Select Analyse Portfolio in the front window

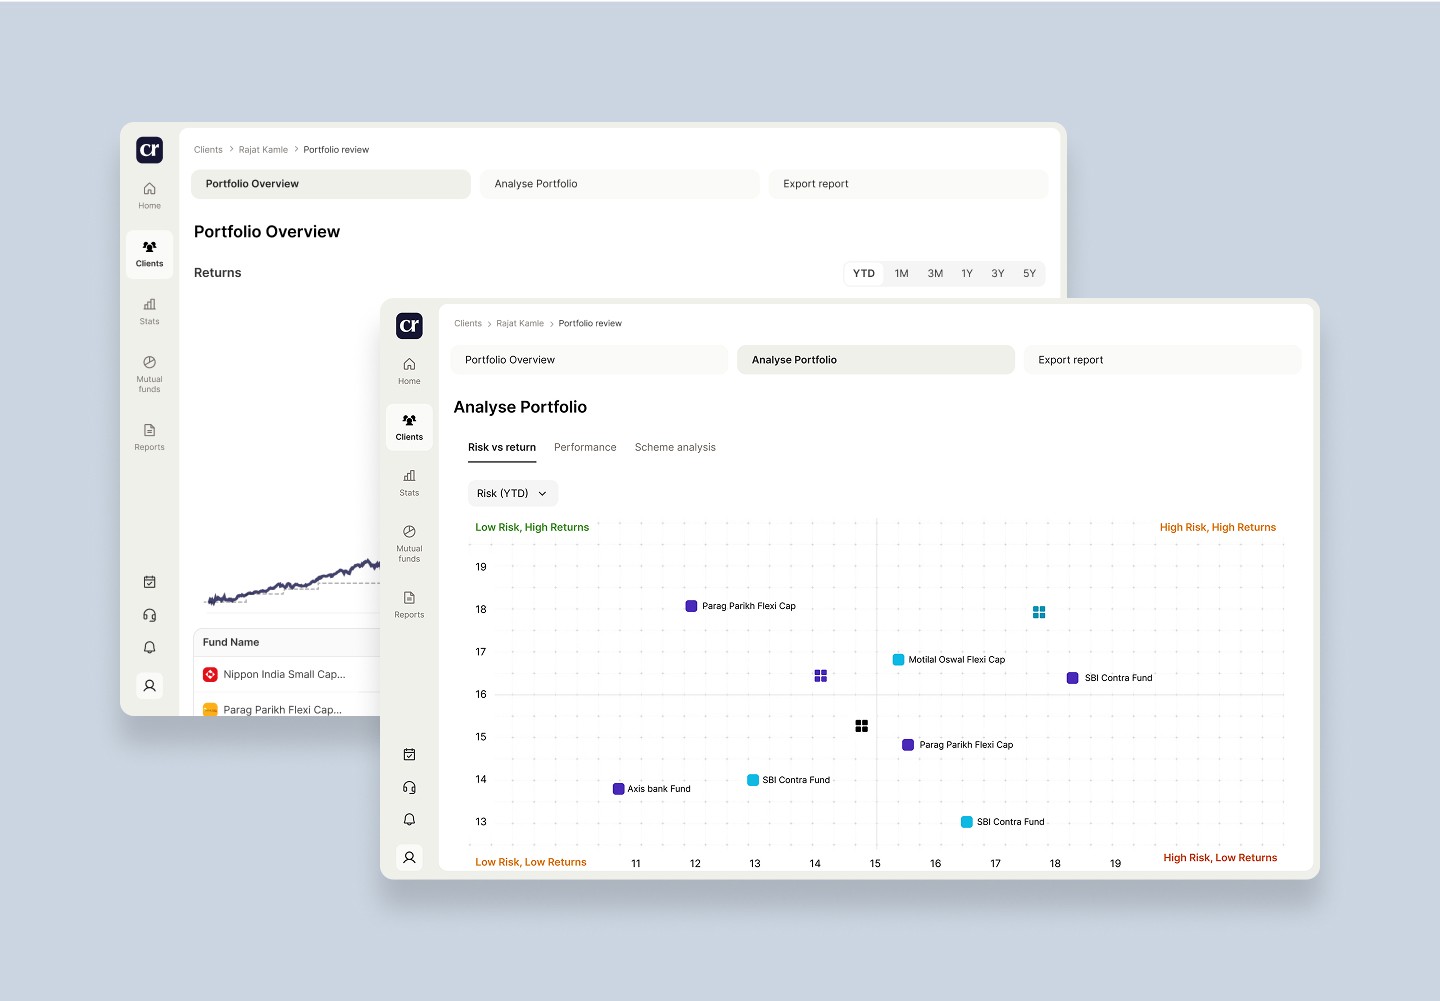876,360
